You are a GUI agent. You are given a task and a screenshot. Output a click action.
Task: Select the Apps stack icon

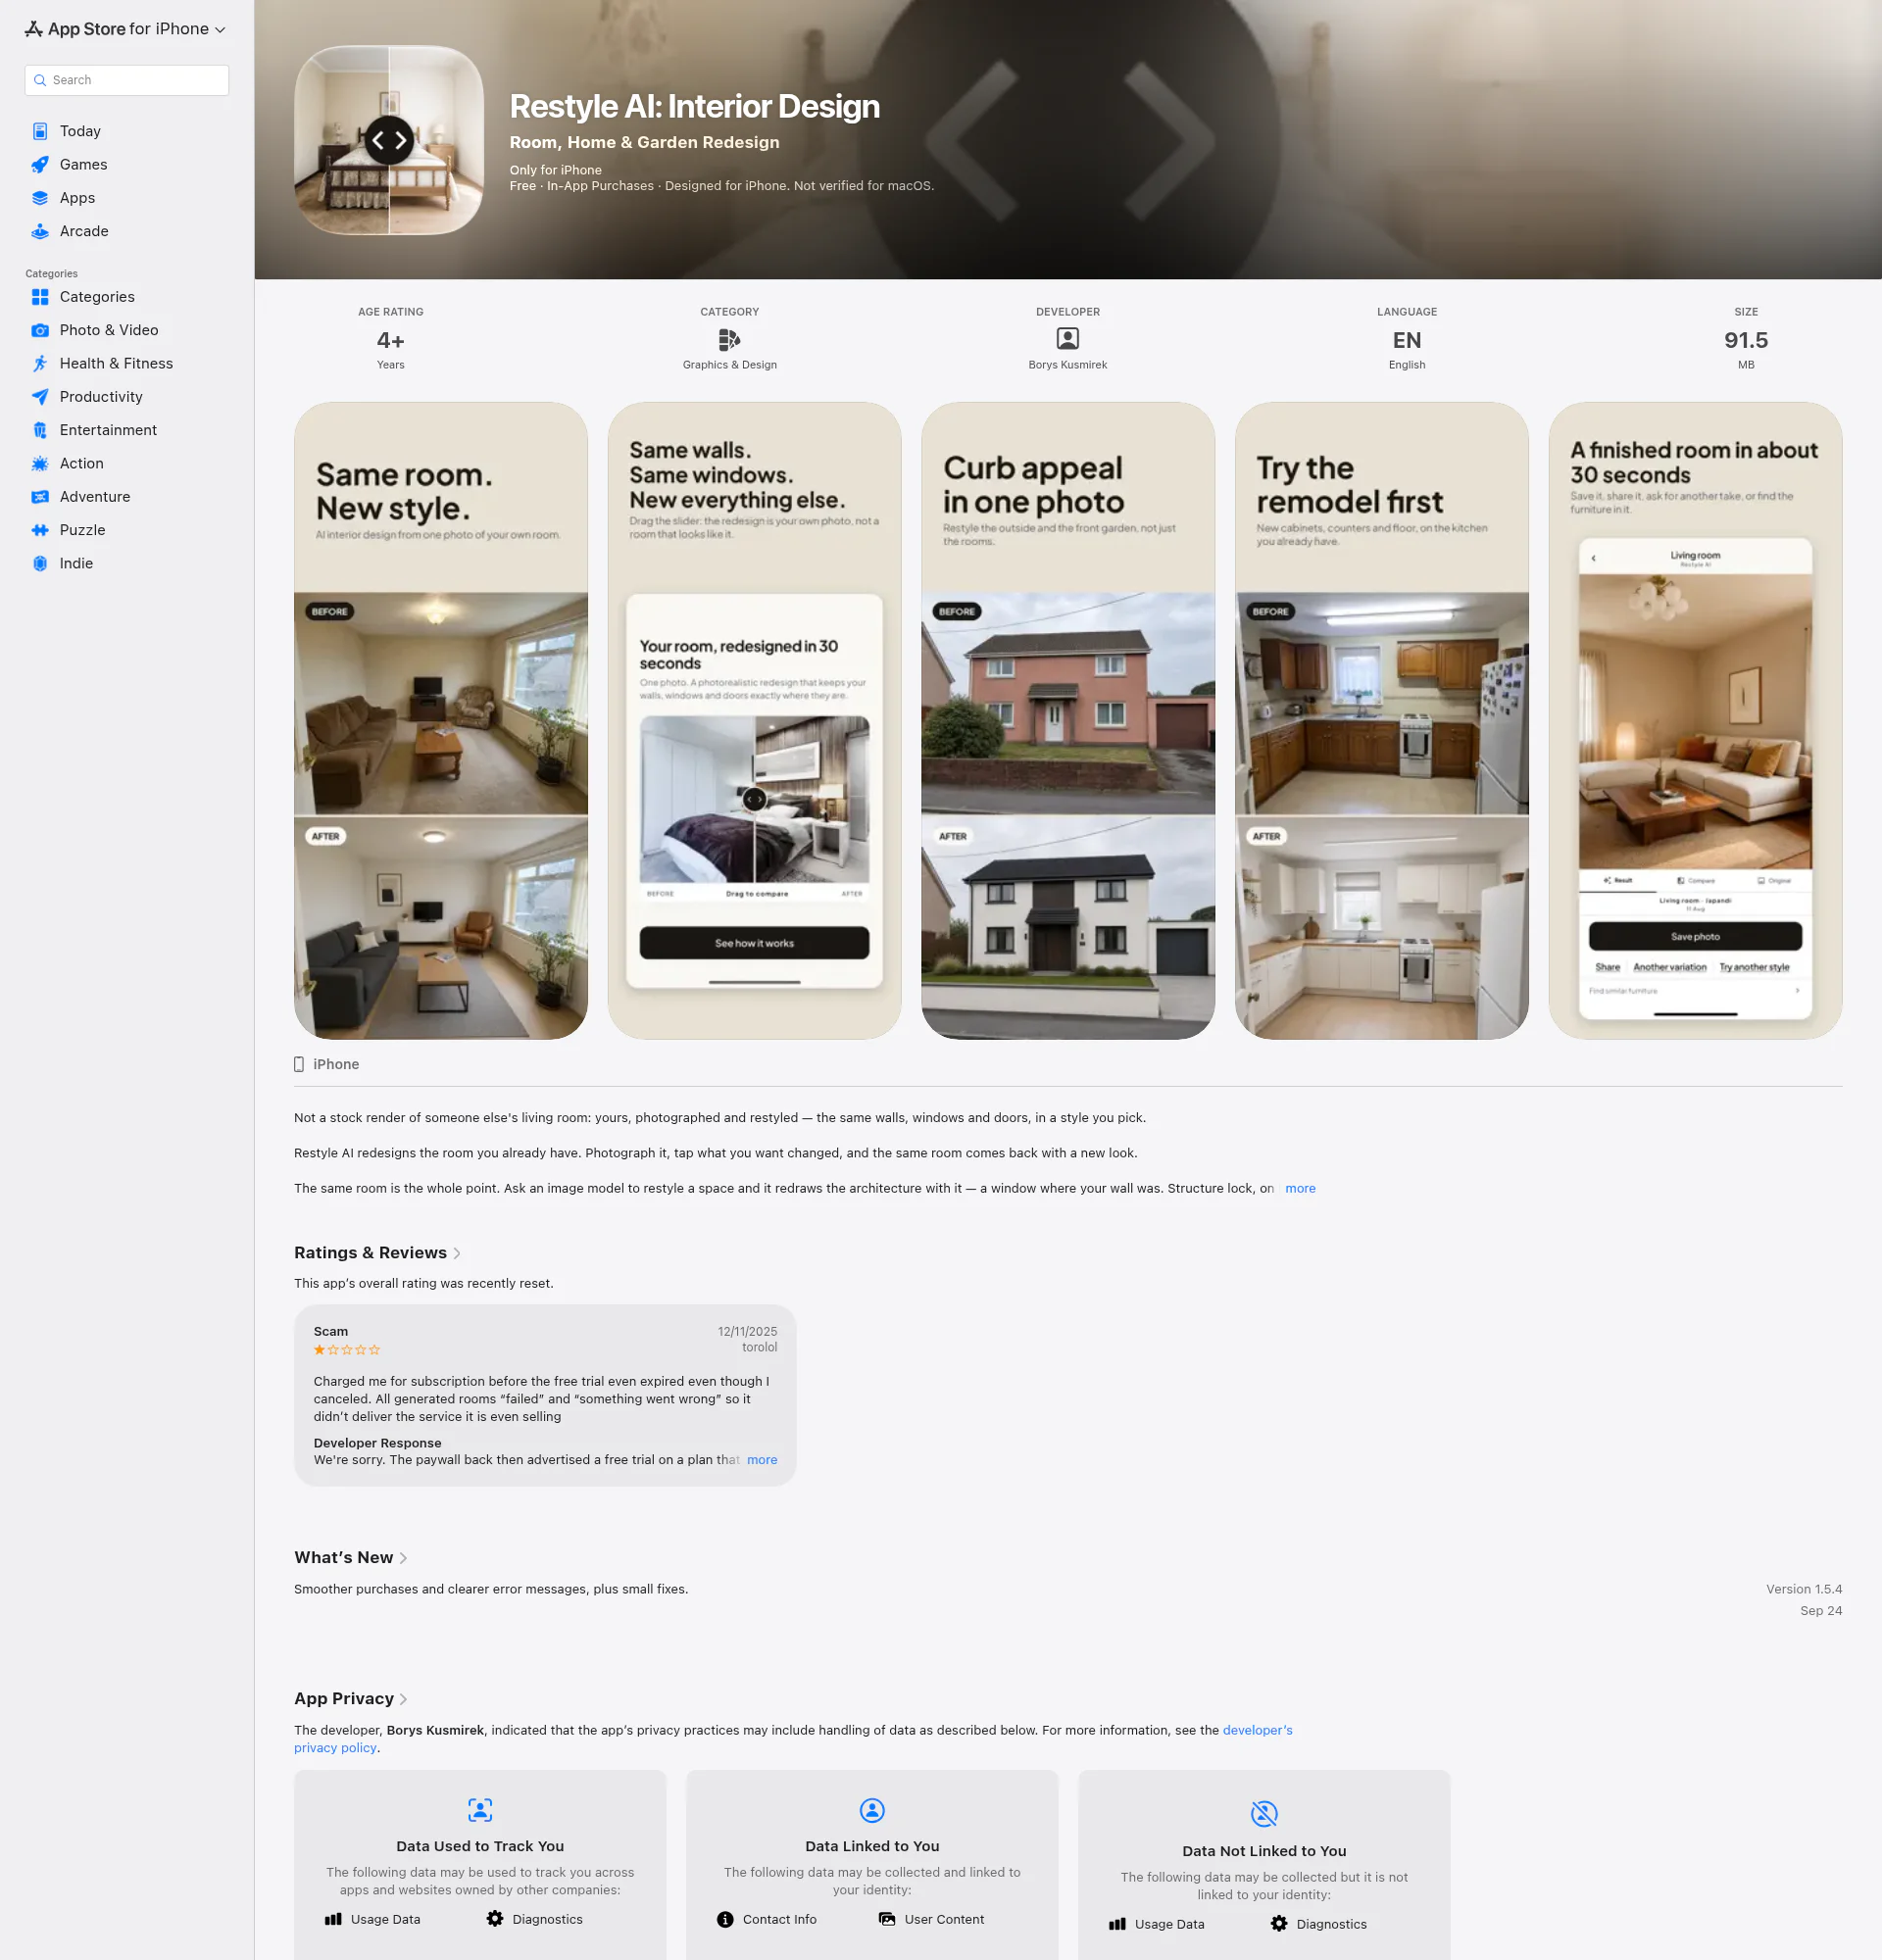(40, 198)
